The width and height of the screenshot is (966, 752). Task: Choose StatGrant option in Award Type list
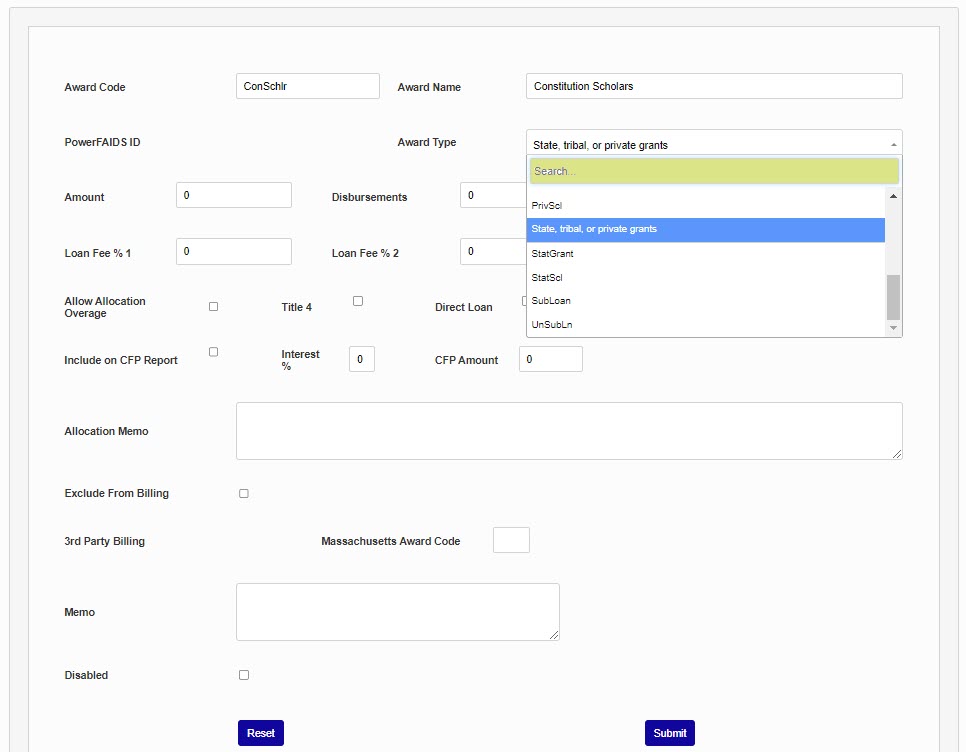point(552,253)
